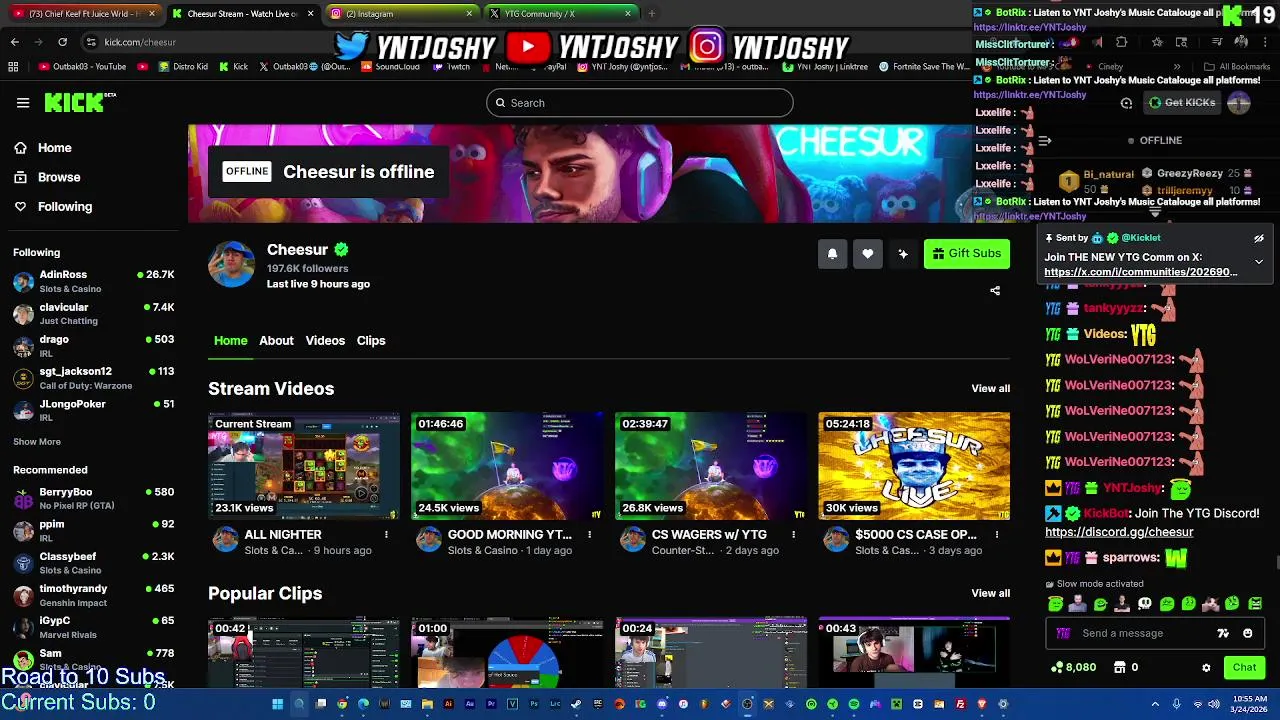The height and width of the screenshot is (720, 1280).
Task: Collapse the chat panel arrow icon
Action: pyautogui.click(x=1044, y=141)
